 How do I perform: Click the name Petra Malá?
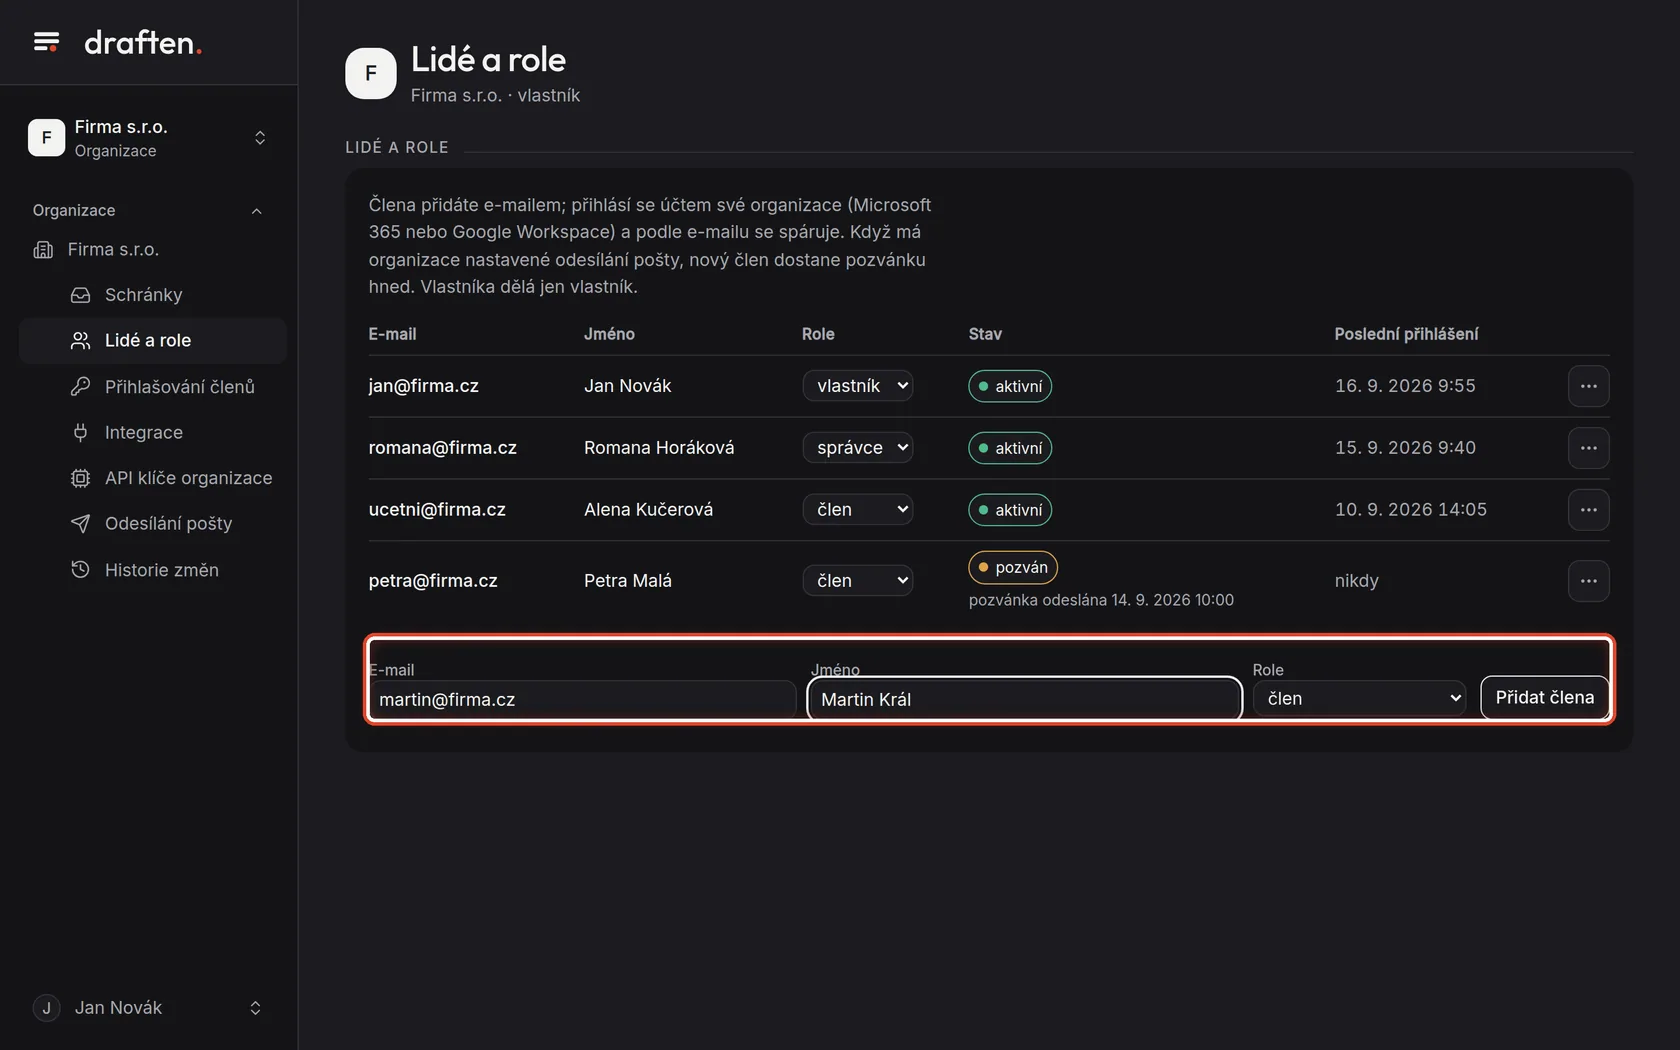click(628, 581)
